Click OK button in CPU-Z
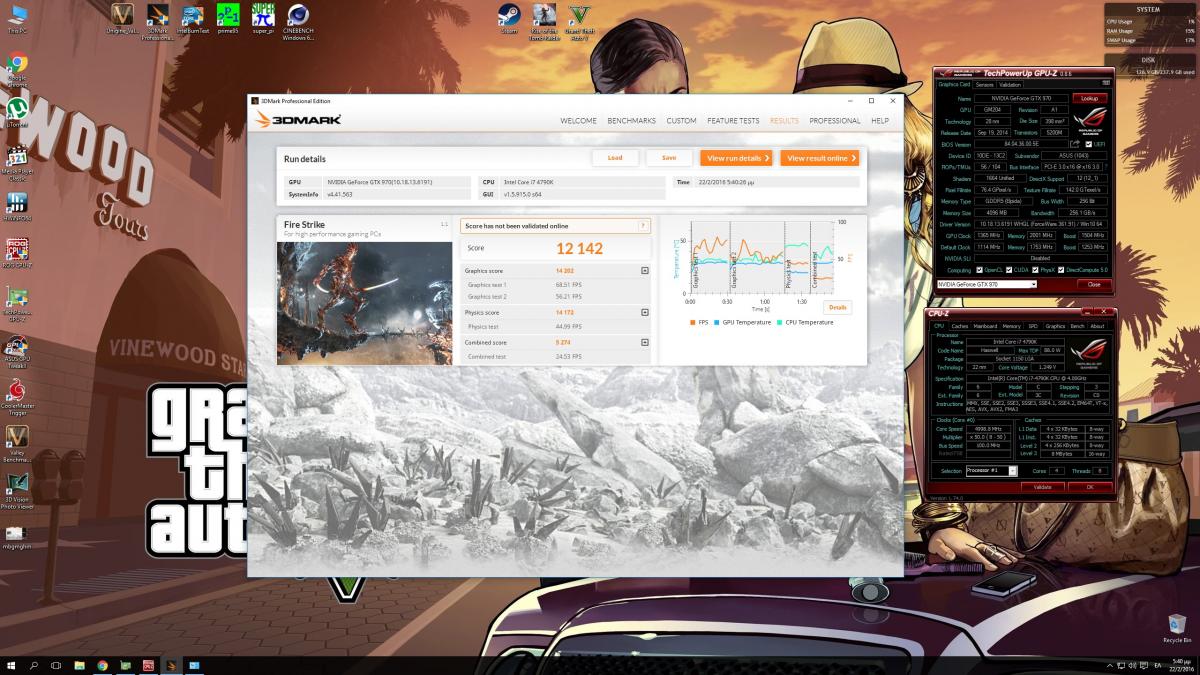The image size is (1200, 675). [1090, 487]
